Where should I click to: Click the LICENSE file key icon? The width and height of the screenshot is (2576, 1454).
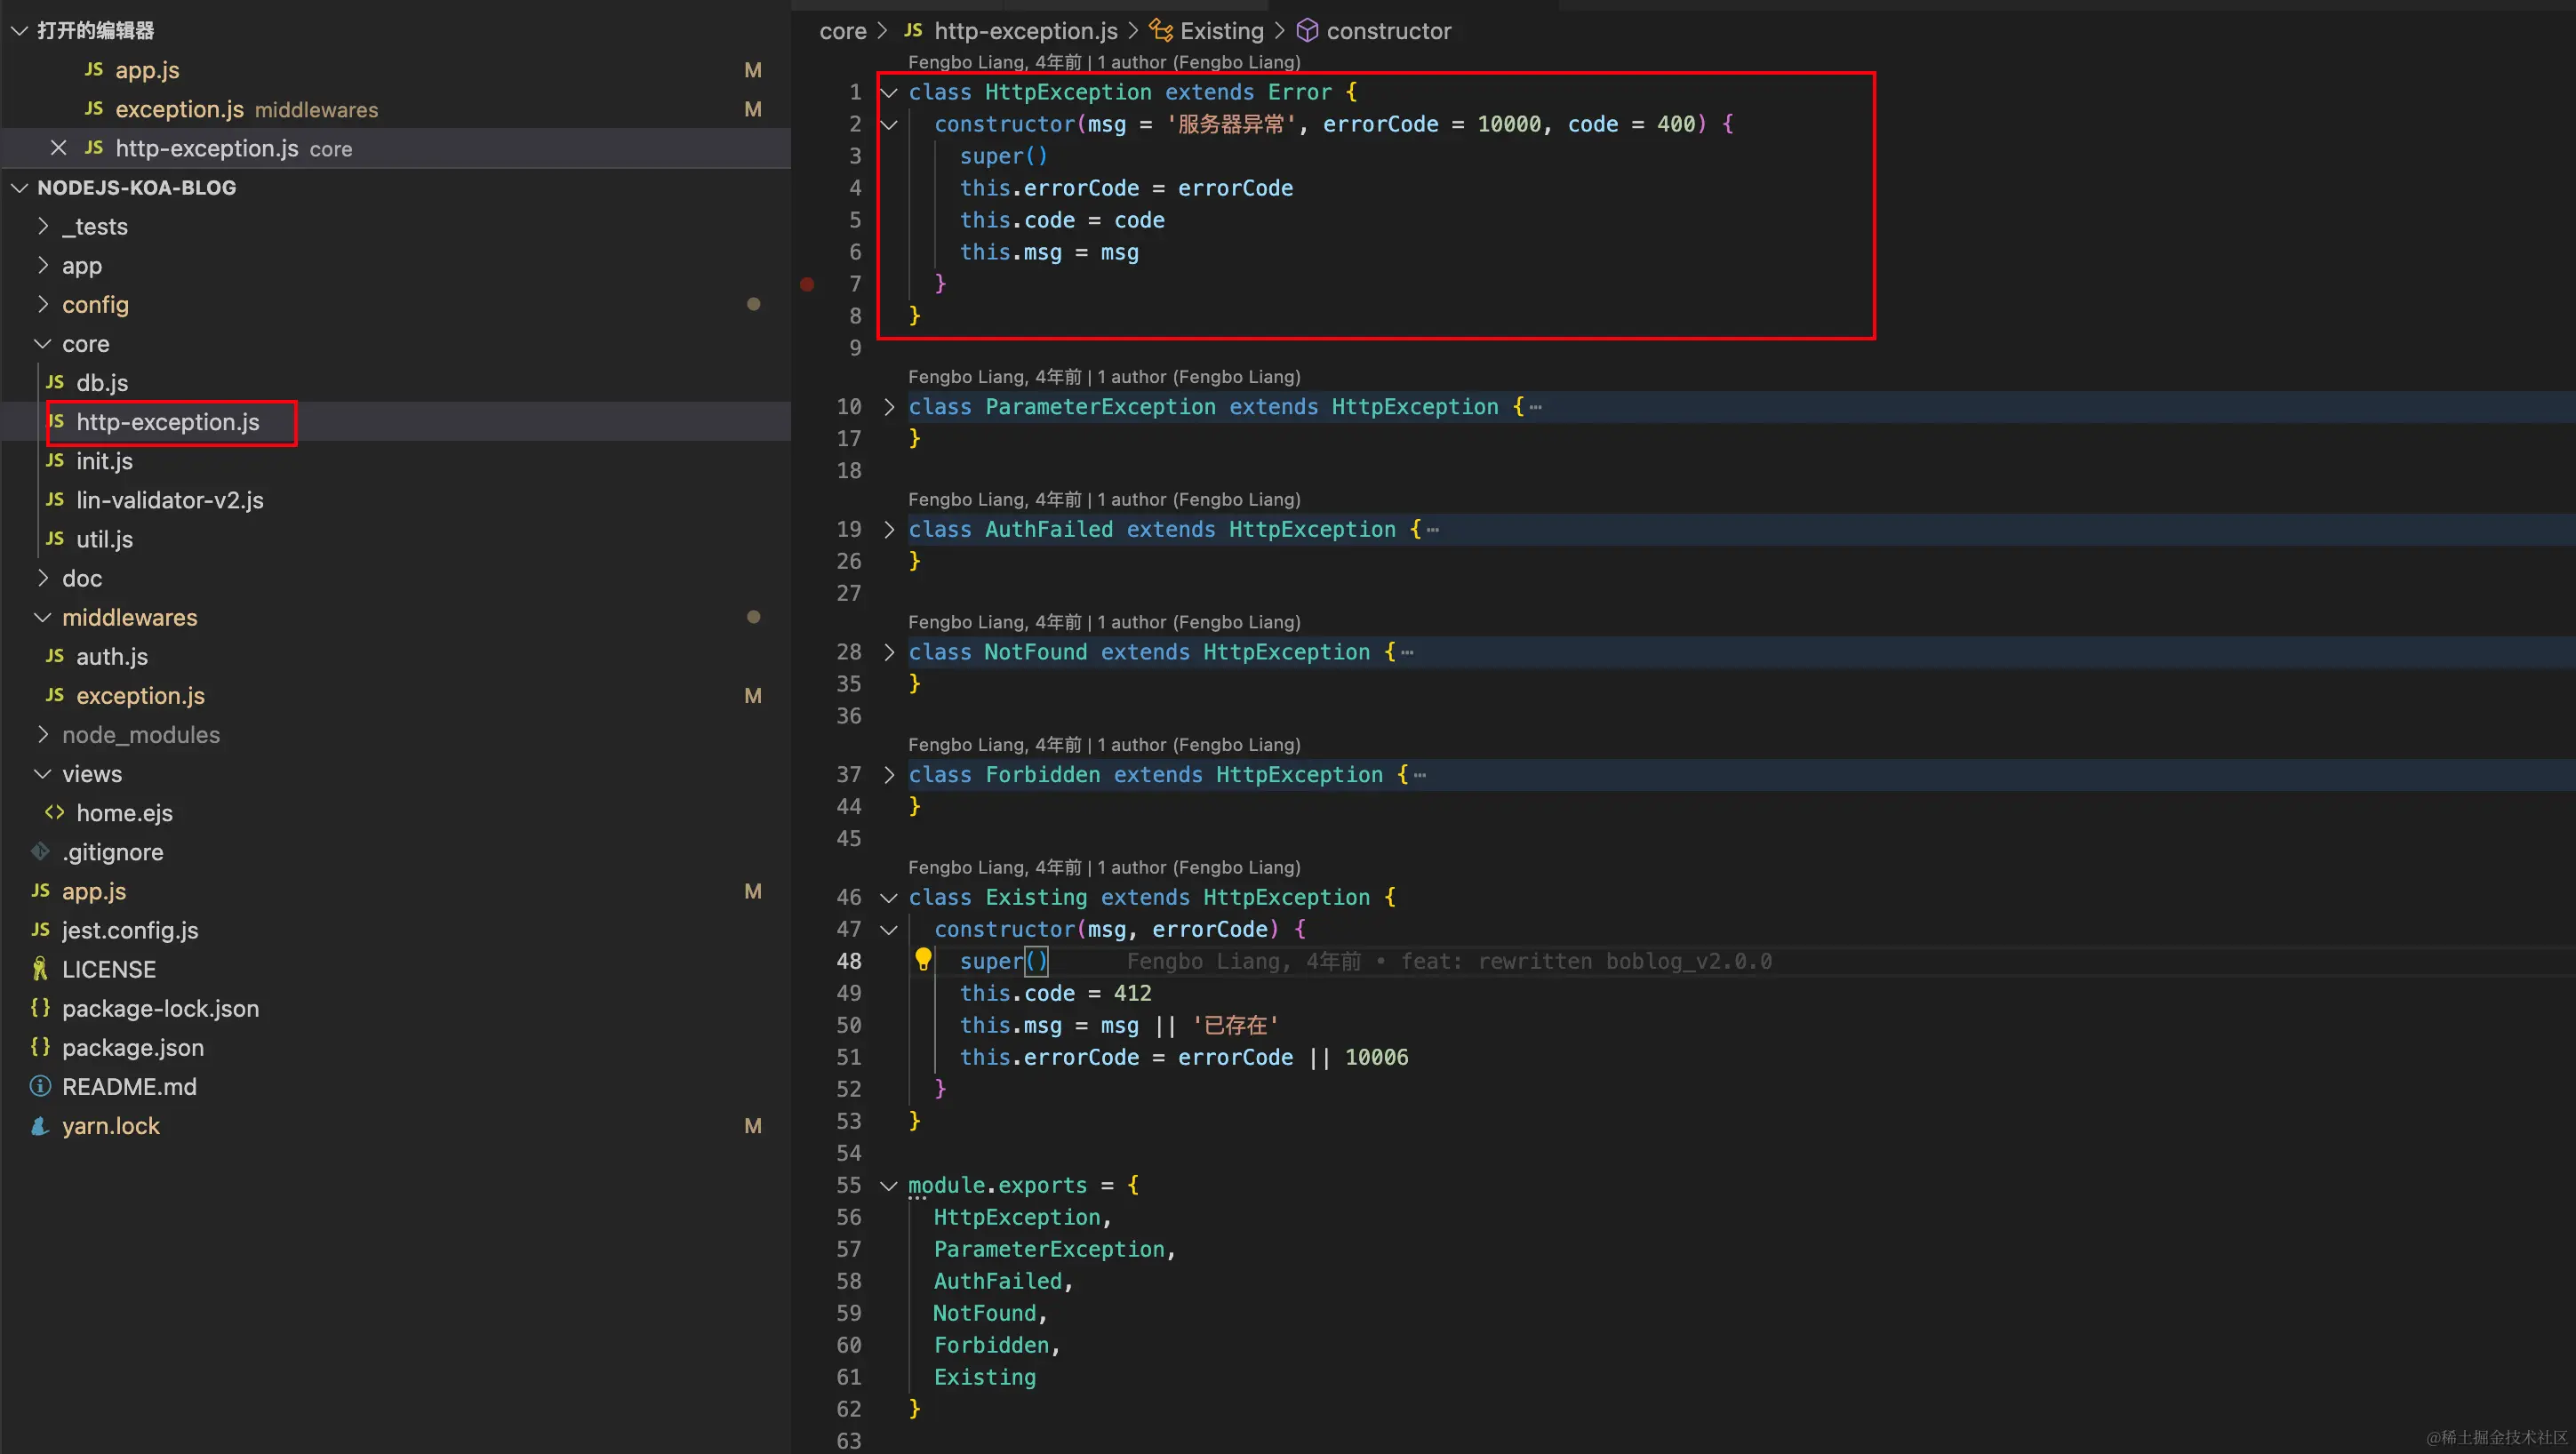coord(40,969)
